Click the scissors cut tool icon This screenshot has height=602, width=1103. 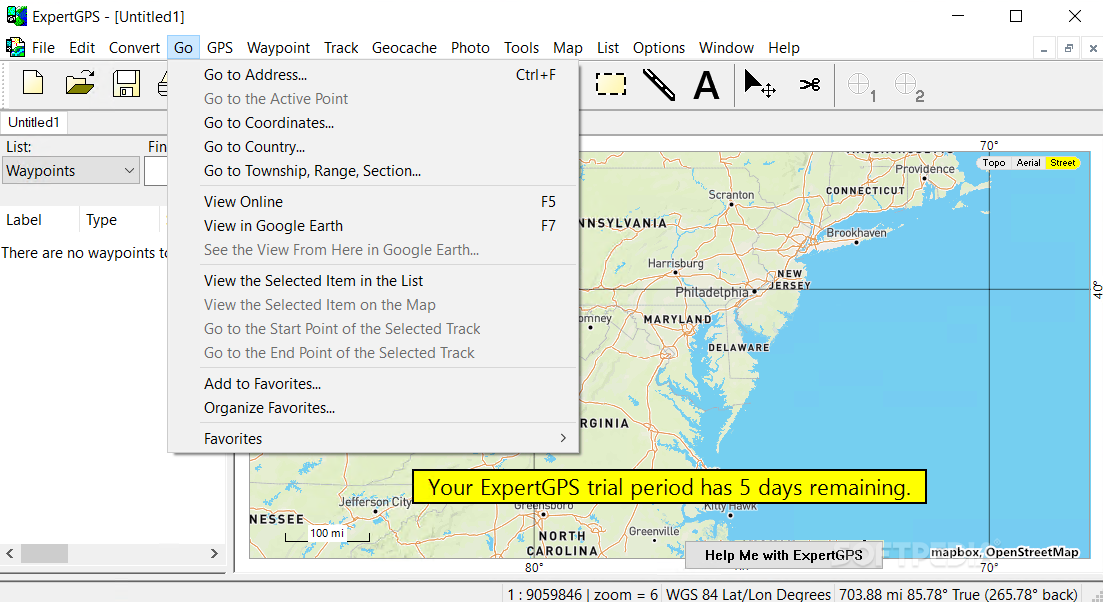pos(810,84)
